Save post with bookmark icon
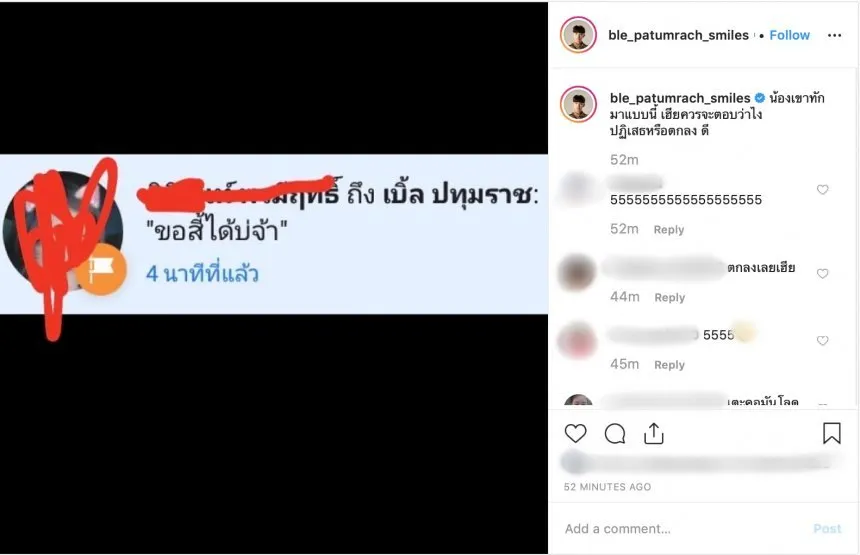This screenshot has width=860, height=555. (x=831, y=433)
